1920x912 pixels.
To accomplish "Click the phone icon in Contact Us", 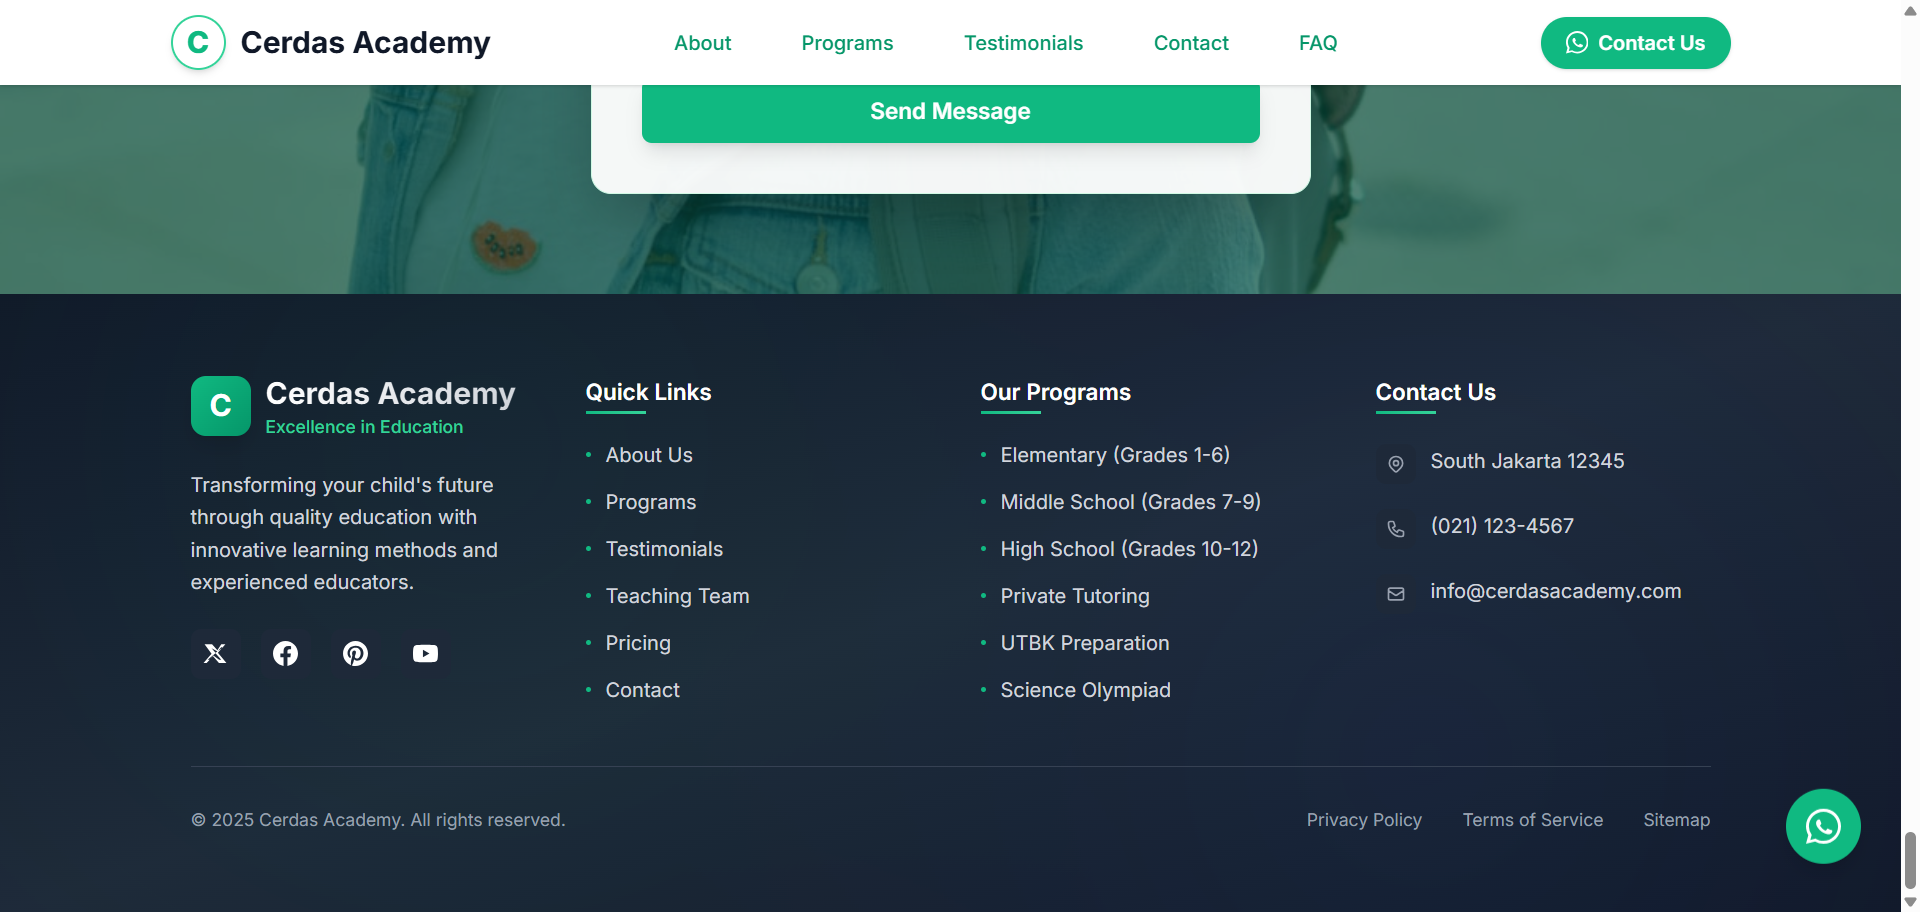I will pos(1396,529).
